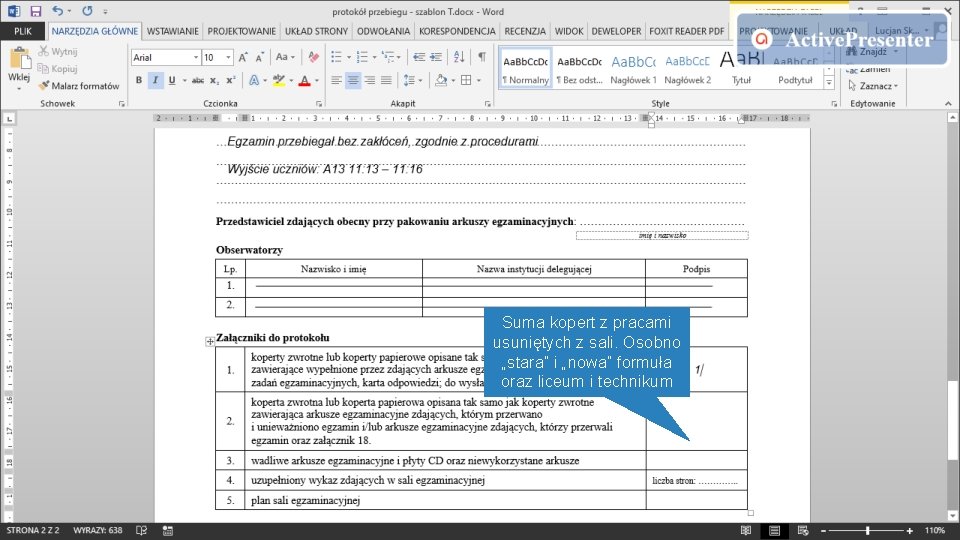Apply paragraph shading

click(441, 80)
